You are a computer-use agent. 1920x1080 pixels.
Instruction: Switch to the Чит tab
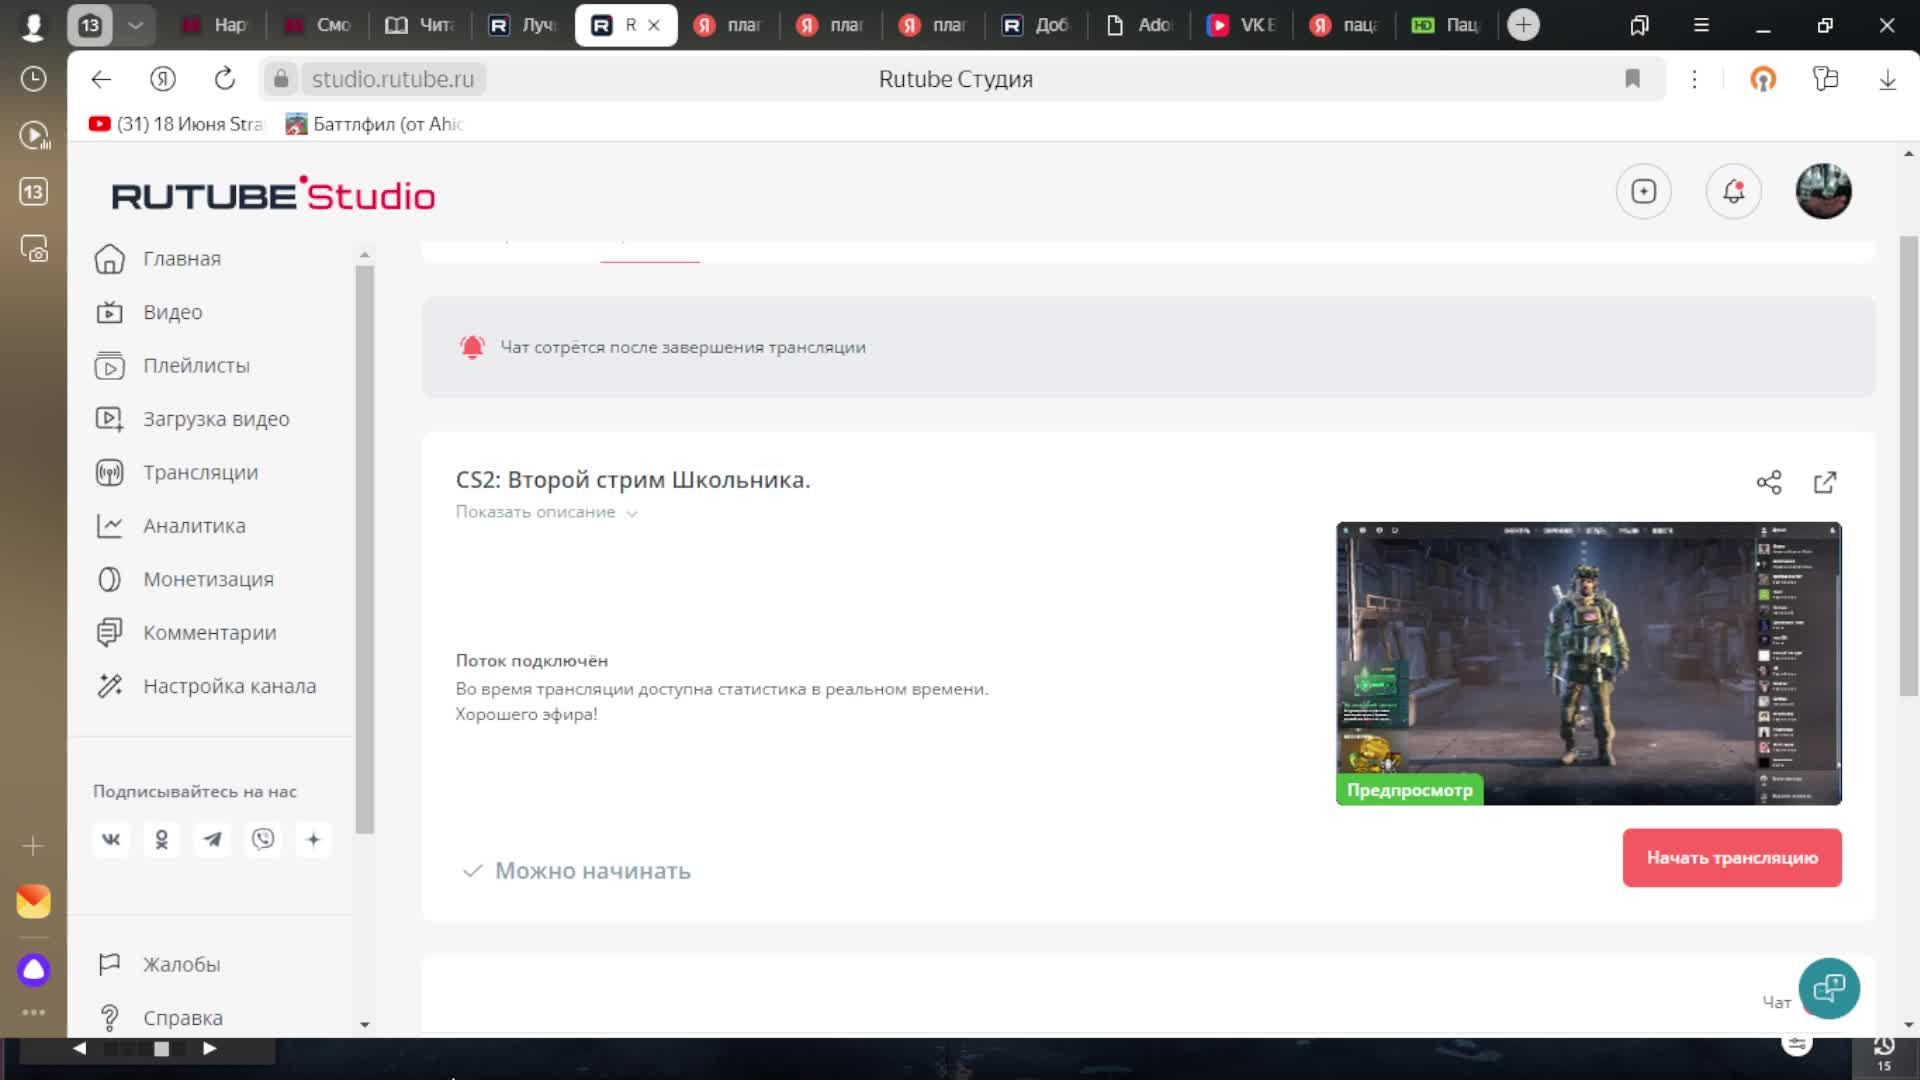(x=419, y=25)
